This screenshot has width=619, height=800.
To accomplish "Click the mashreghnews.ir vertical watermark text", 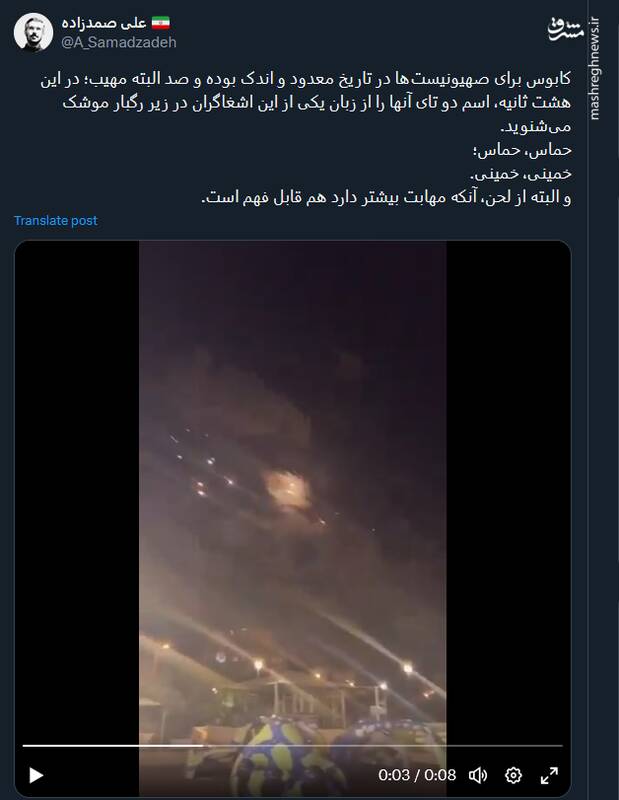I will pos(595,69).
